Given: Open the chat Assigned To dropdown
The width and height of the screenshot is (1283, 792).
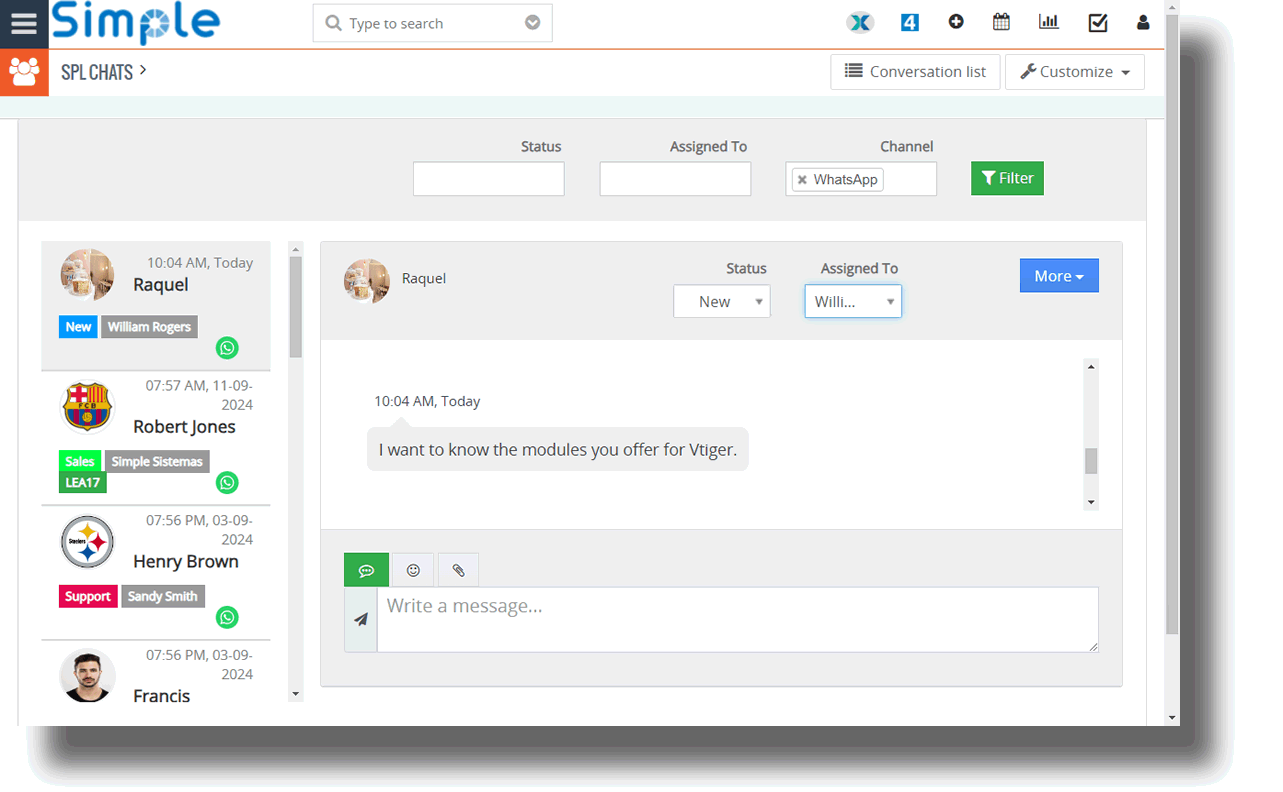Looking at the screenshot, I should (x=853, y=301).
